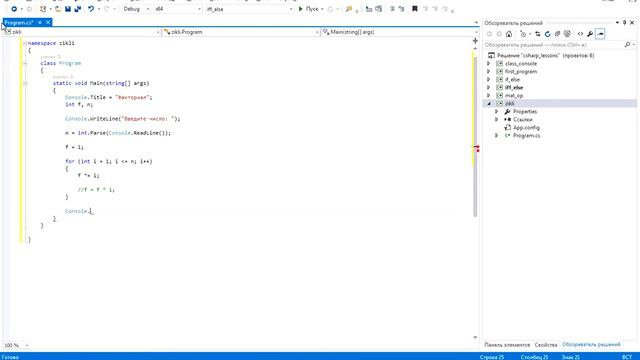Viewport: 640px width, 360px height.
Task: Open the Main(string[] args) member dropdown
Action: point(399,32)
